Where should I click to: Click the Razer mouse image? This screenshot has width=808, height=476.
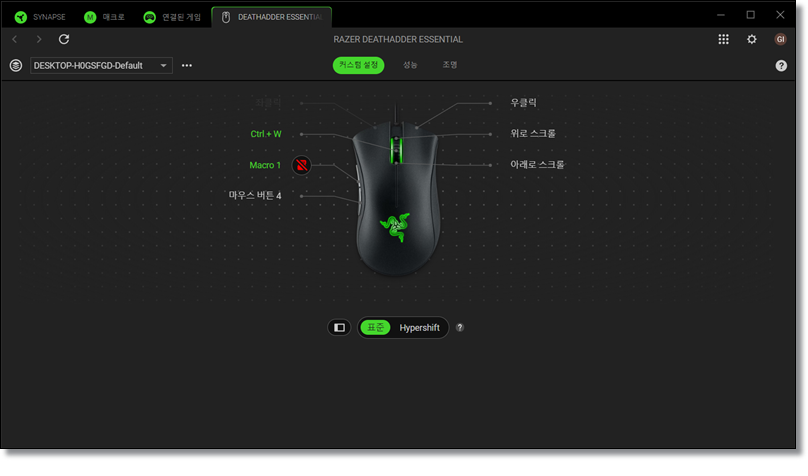pyautogui.click(x=396, y=198)
